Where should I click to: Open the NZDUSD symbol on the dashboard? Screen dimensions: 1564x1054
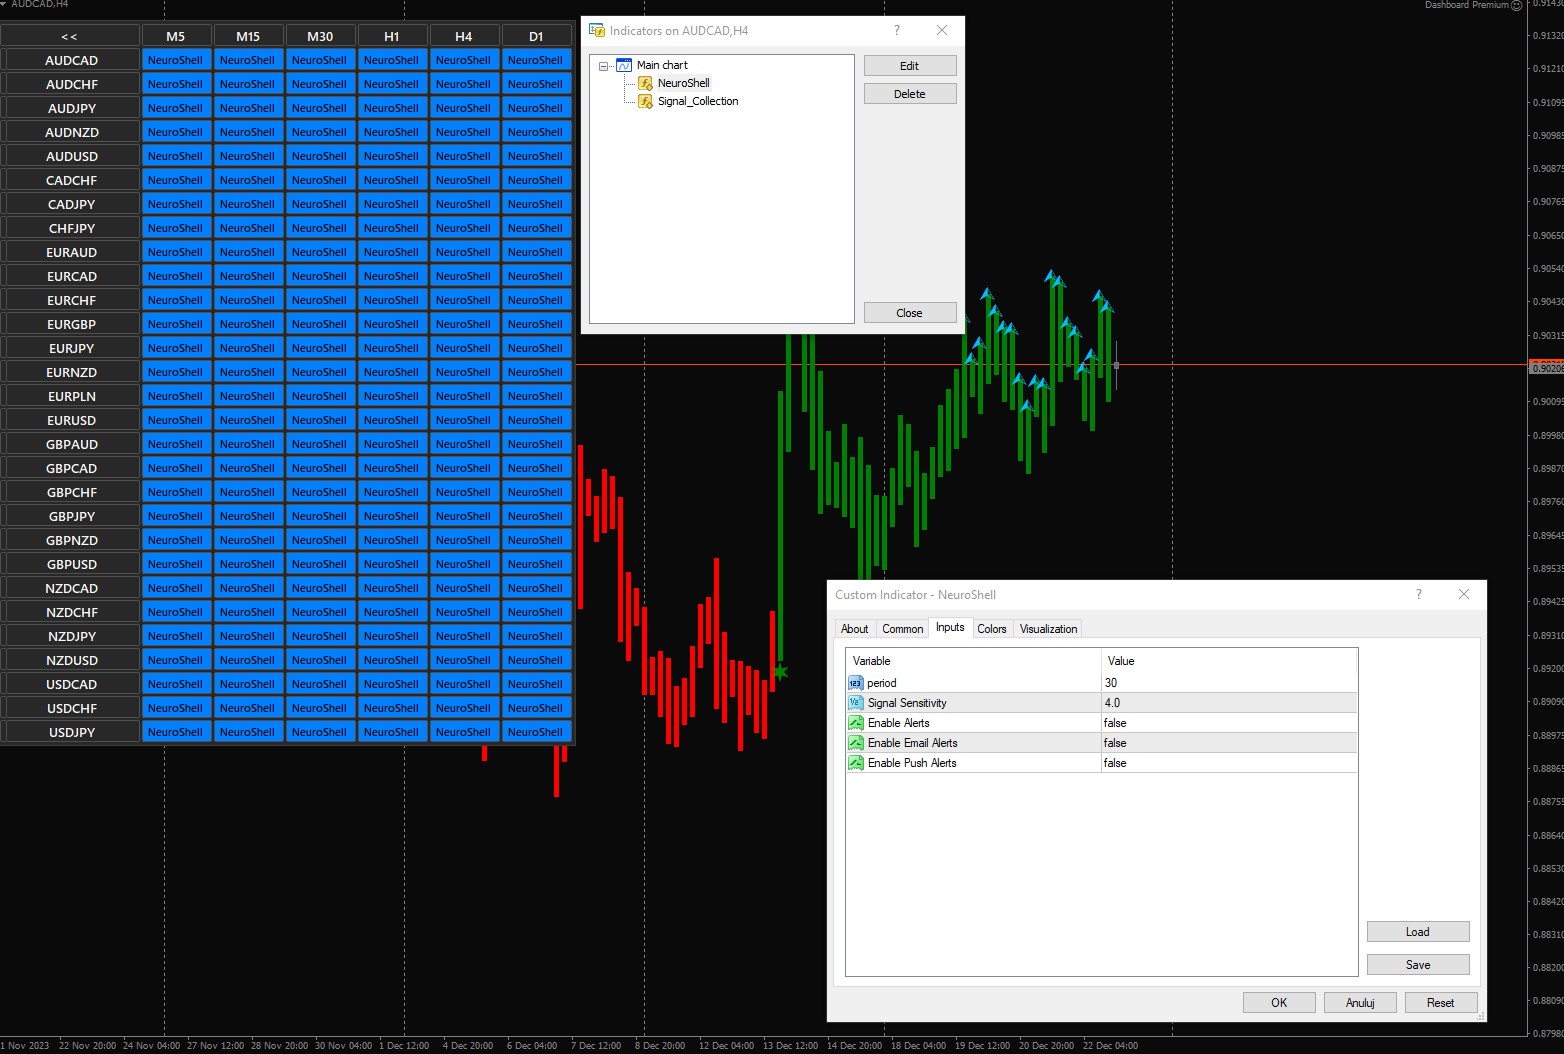[71, 660]
